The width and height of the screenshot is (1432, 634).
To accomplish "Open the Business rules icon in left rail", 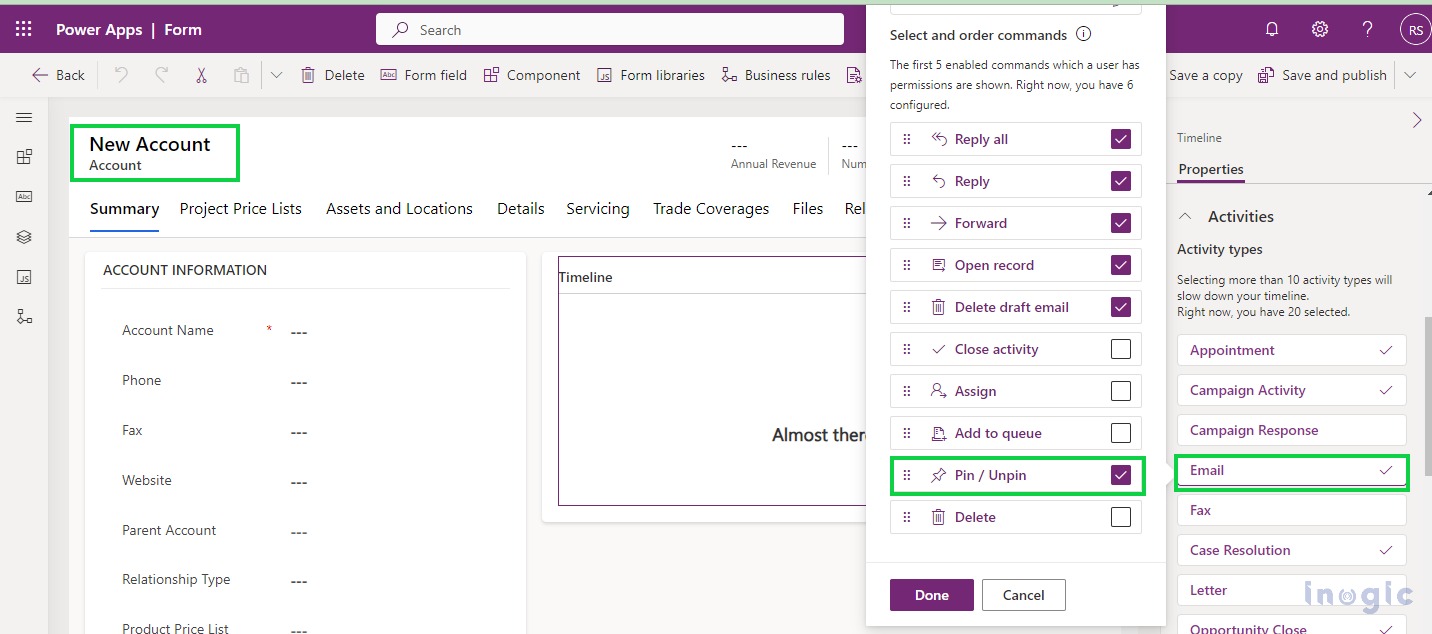I will pos(24,317).
